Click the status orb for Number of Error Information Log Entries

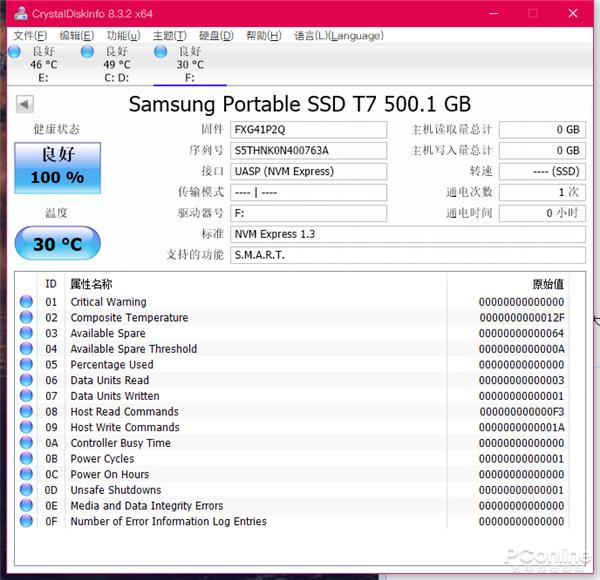tap(26, 521)
